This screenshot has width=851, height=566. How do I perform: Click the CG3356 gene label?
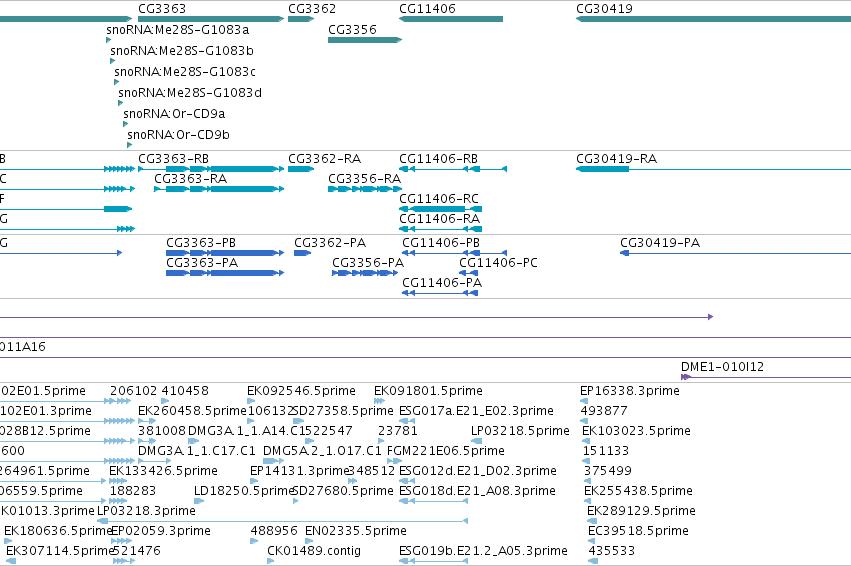(352, 29)
